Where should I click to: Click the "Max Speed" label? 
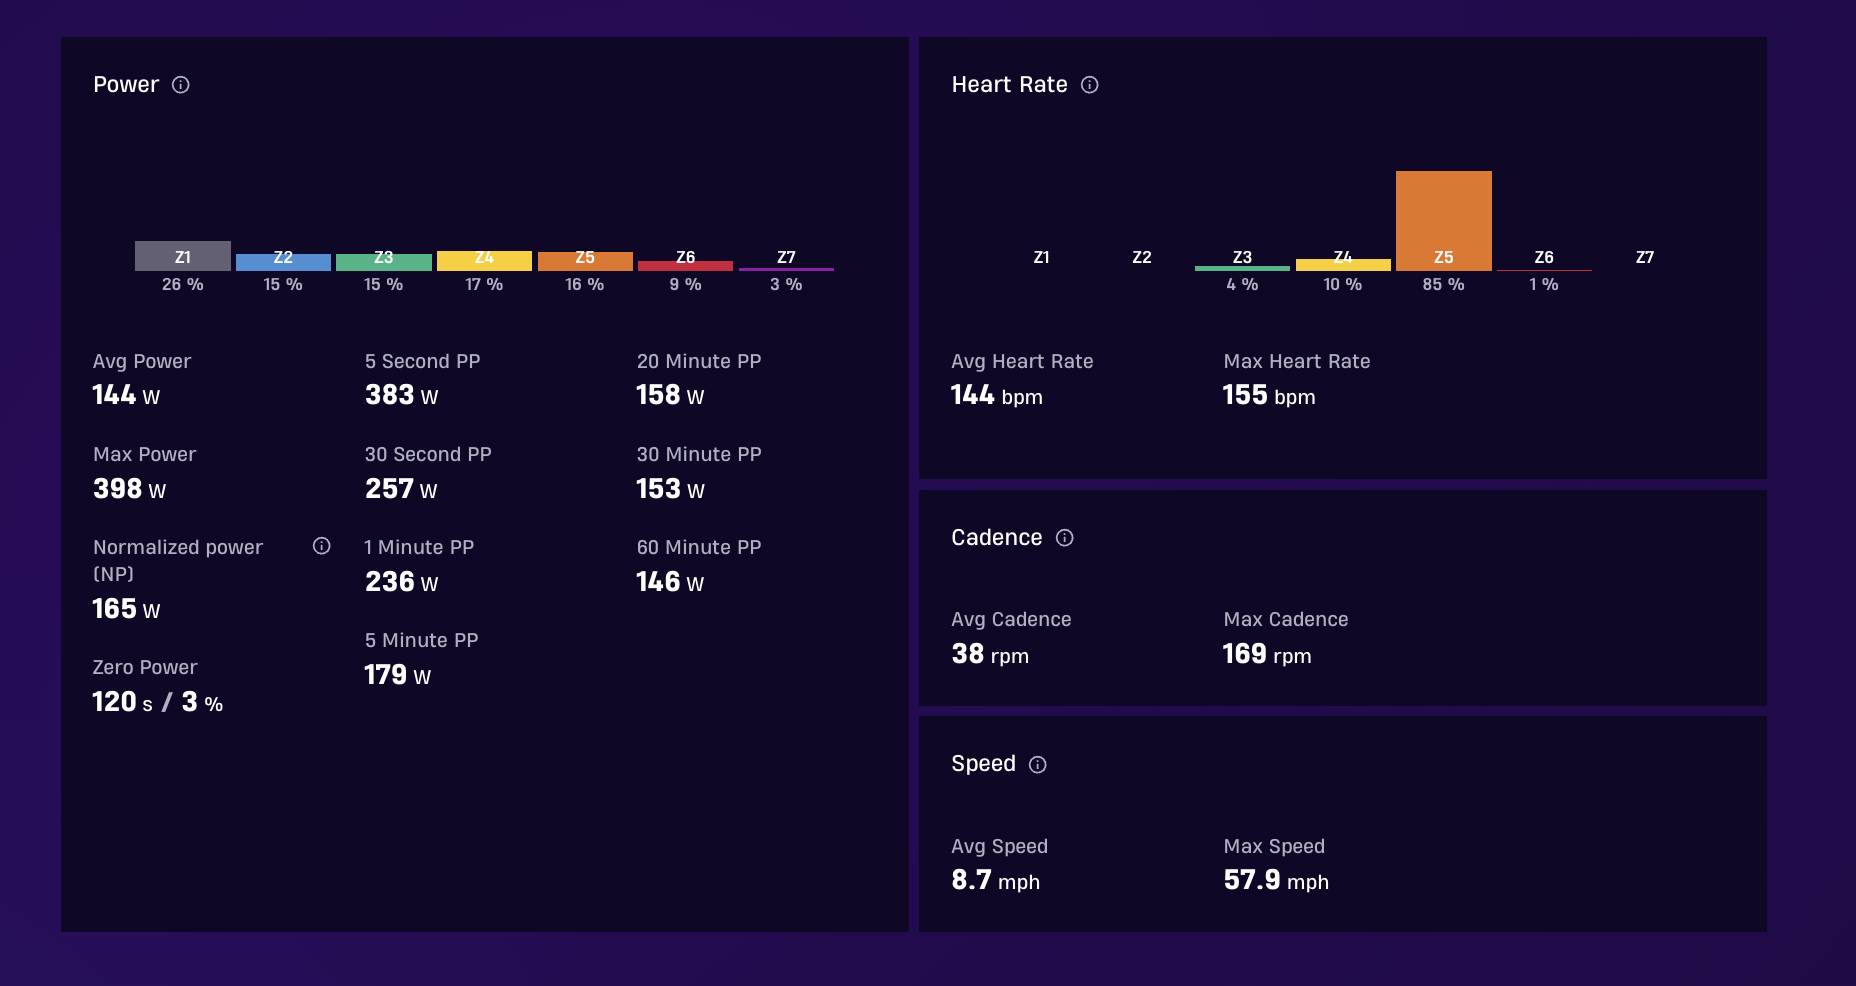tap(1274, 846)
